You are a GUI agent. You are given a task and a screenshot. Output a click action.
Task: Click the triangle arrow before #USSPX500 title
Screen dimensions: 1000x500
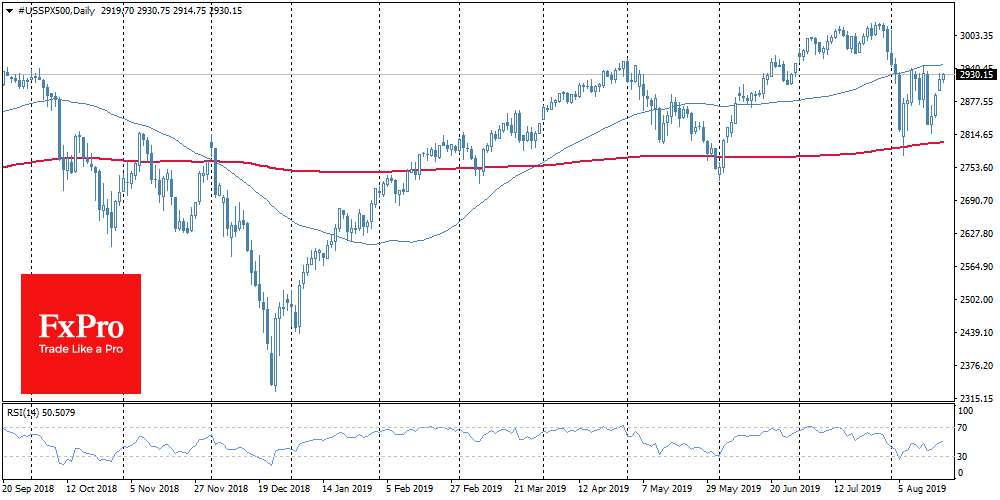click(9, 8)
